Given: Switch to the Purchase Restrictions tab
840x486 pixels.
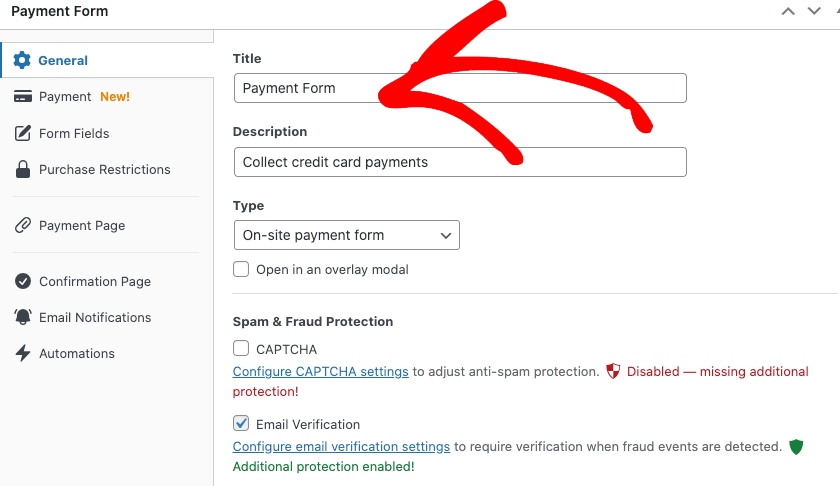Looking at the screenshot, I should tap(104, 170).
